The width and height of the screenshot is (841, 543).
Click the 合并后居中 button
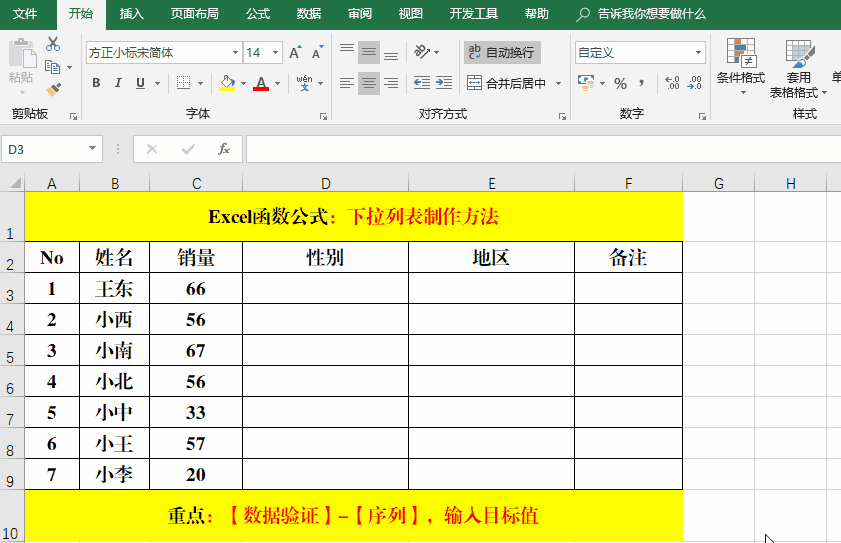507,83
